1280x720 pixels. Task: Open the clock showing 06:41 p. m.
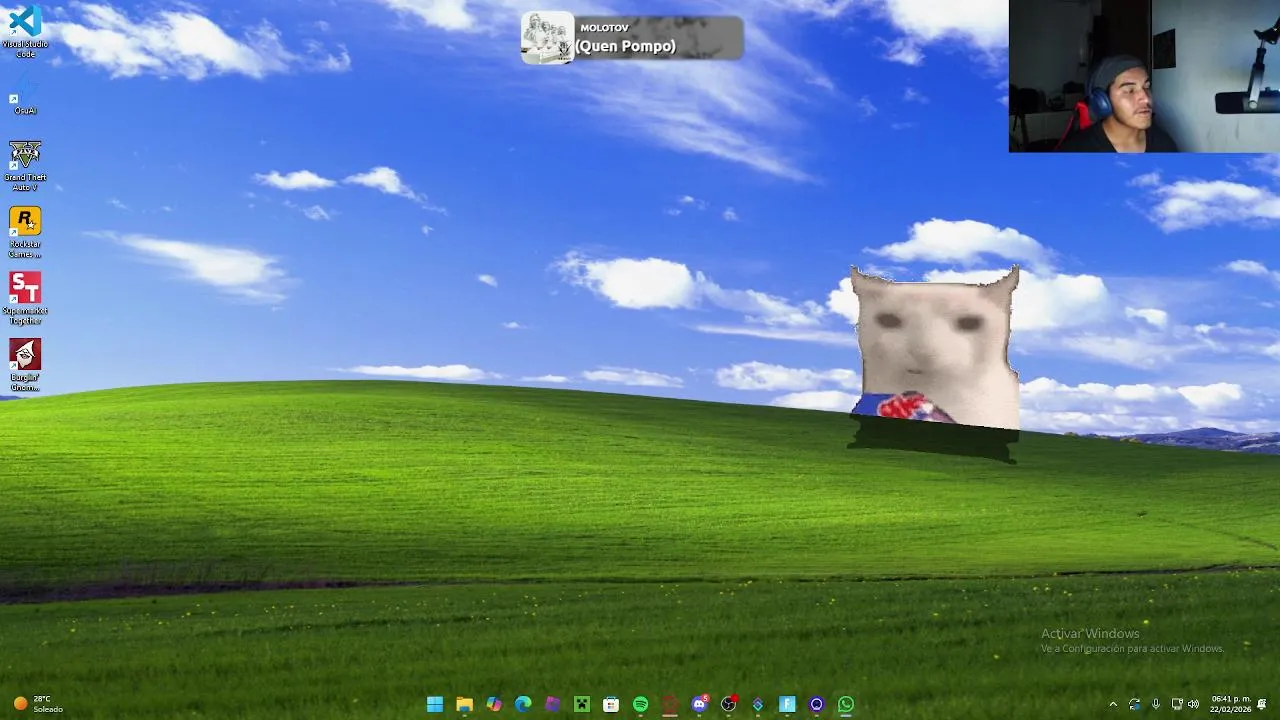(x=1230, y=704)
